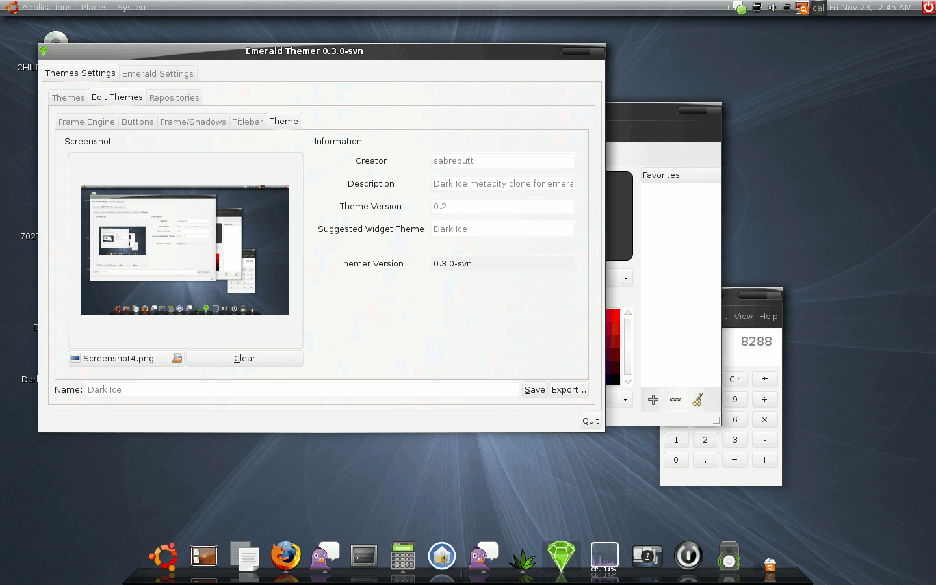Image resolution: width=936 pixels, height=585 pixels.
Task: Switch to the Titlebar tab
Action: coord(247,121)
